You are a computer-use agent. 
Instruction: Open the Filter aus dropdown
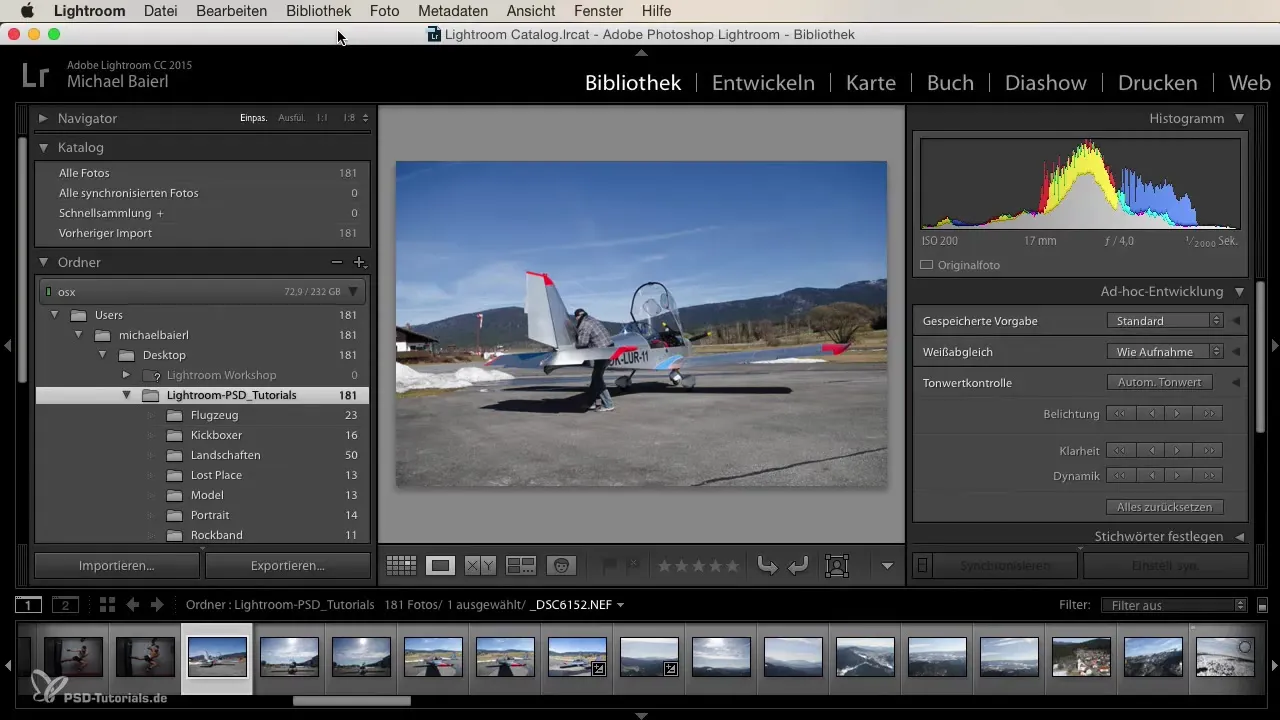(x=1173, y=605)
